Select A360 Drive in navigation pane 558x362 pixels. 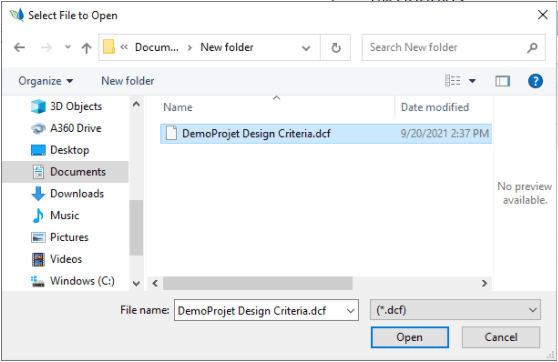[66, 128]
